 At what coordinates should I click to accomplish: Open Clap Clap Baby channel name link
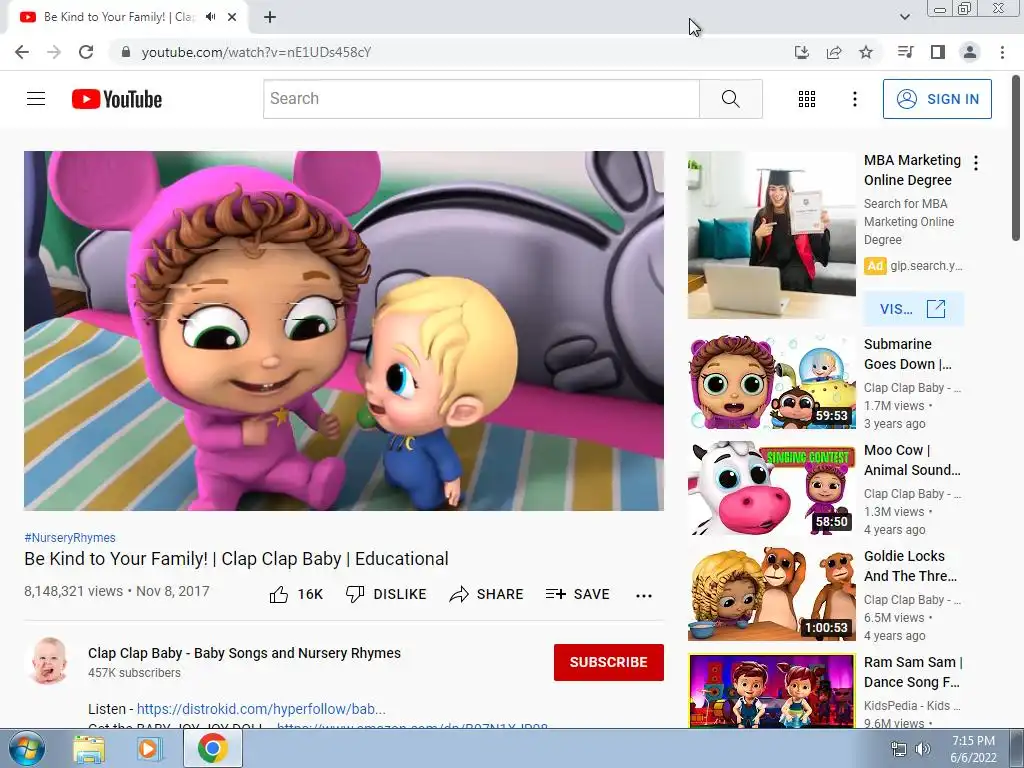click(244, 653)
